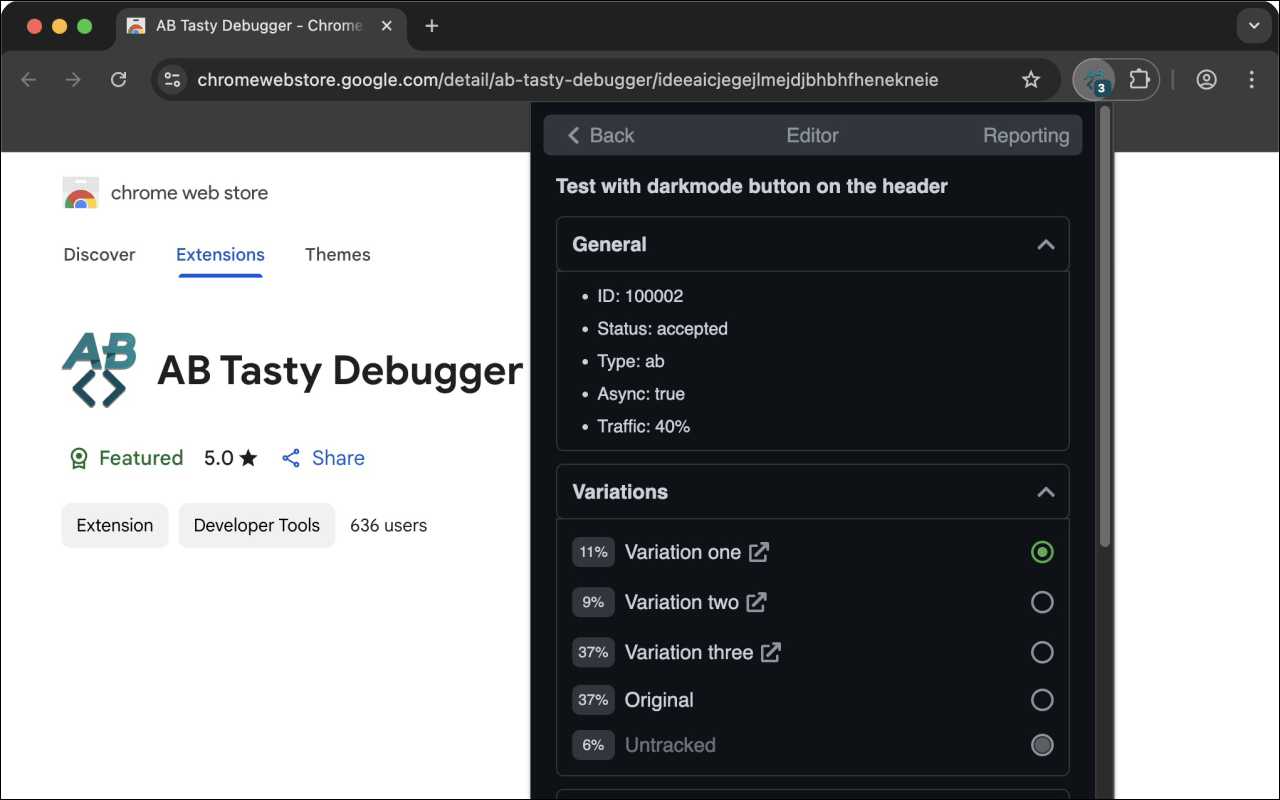Click the browser profile avatar icon

coord(1206,79)
